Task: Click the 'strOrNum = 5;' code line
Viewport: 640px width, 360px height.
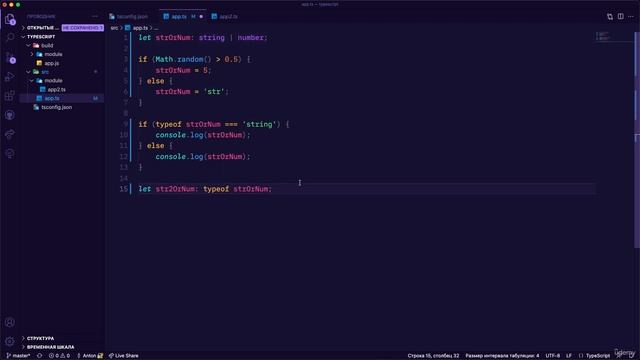Action: coord(183,70)
